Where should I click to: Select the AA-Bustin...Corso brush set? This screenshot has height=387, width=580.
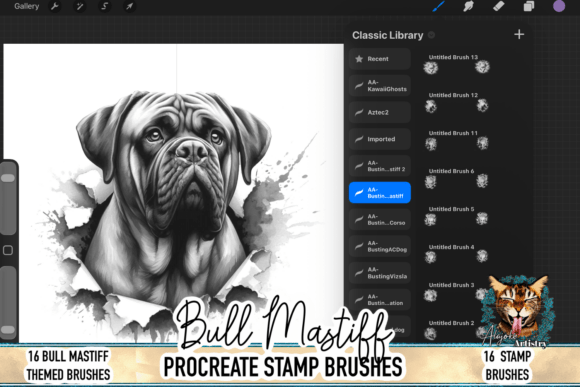pyautogui.click(x=380, y=219)
